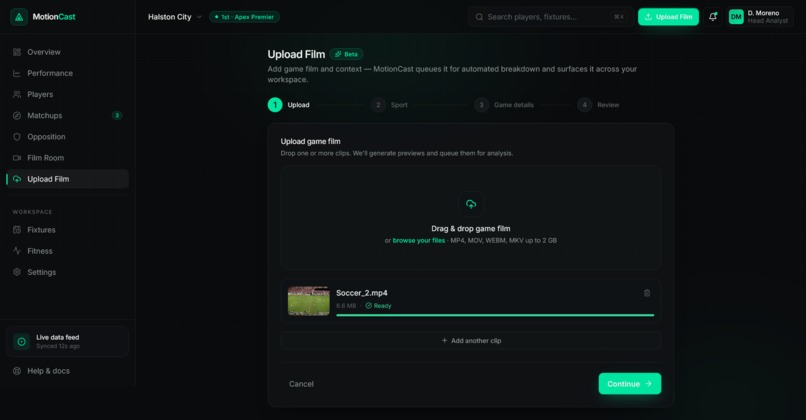The image size is (806, 420).
Task: Continue to the next step
Action: (x=630, y=384)
